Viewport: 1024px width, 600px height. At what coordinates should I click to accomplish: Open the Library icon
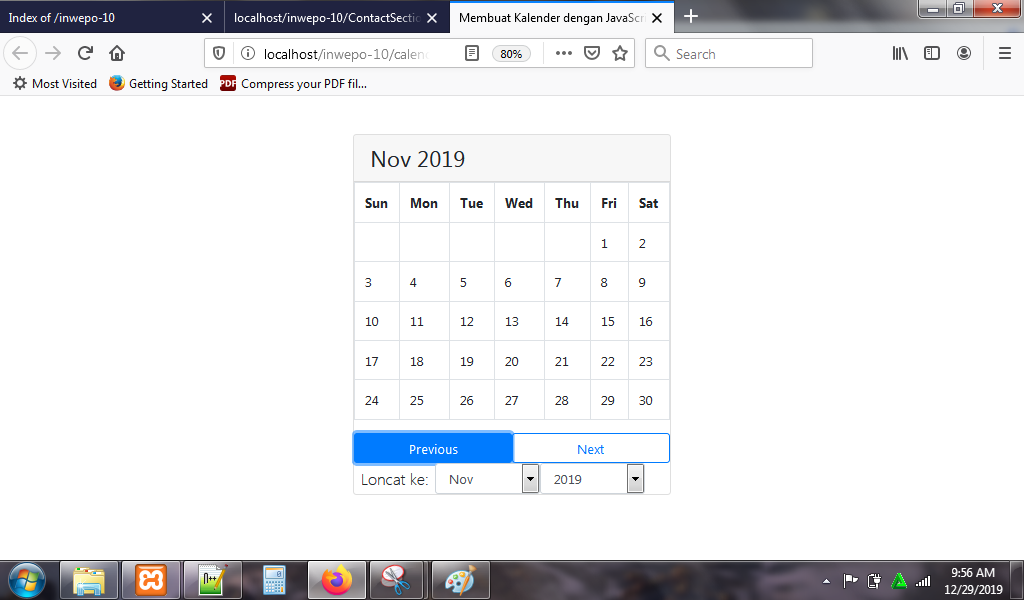click(x=900, y=54)
